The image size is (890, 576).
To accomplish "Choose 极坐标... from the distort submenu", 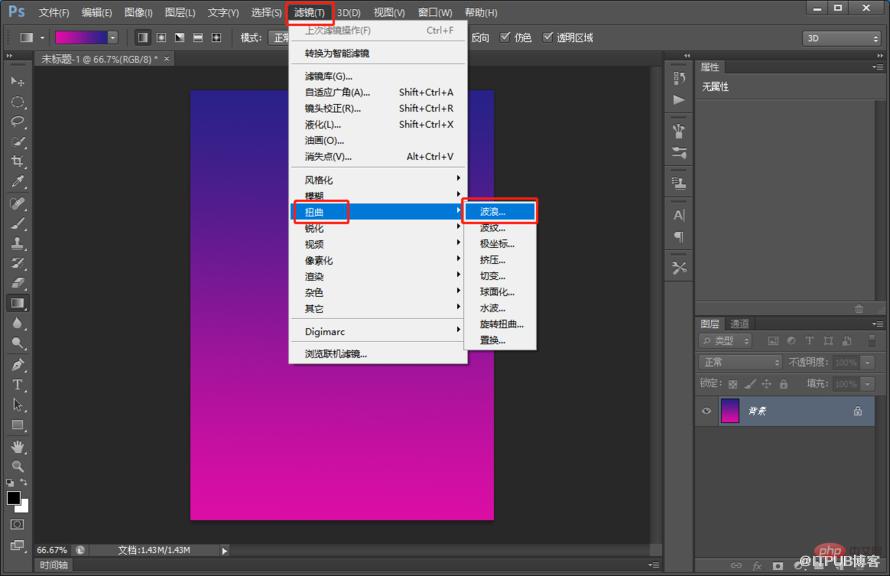I will pos(499,244).
